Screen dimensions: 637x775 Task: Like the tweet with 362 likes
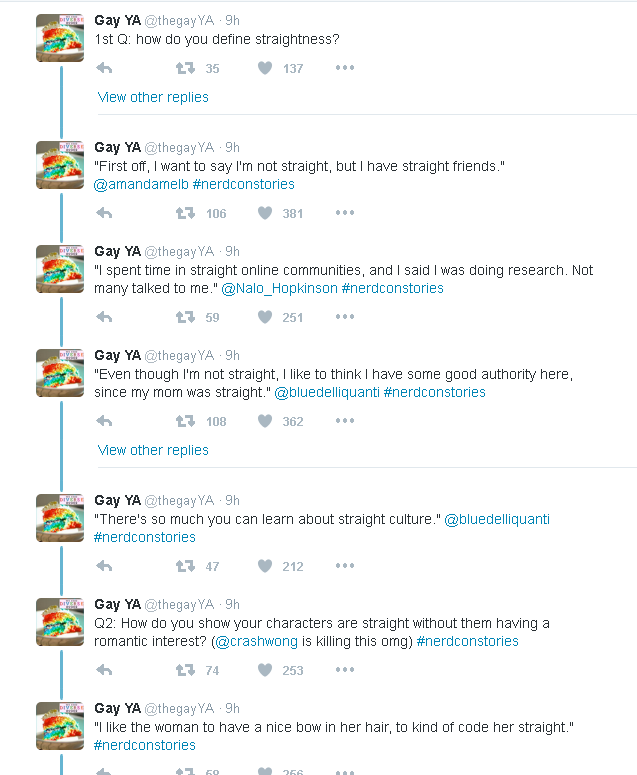pos(265,421)
